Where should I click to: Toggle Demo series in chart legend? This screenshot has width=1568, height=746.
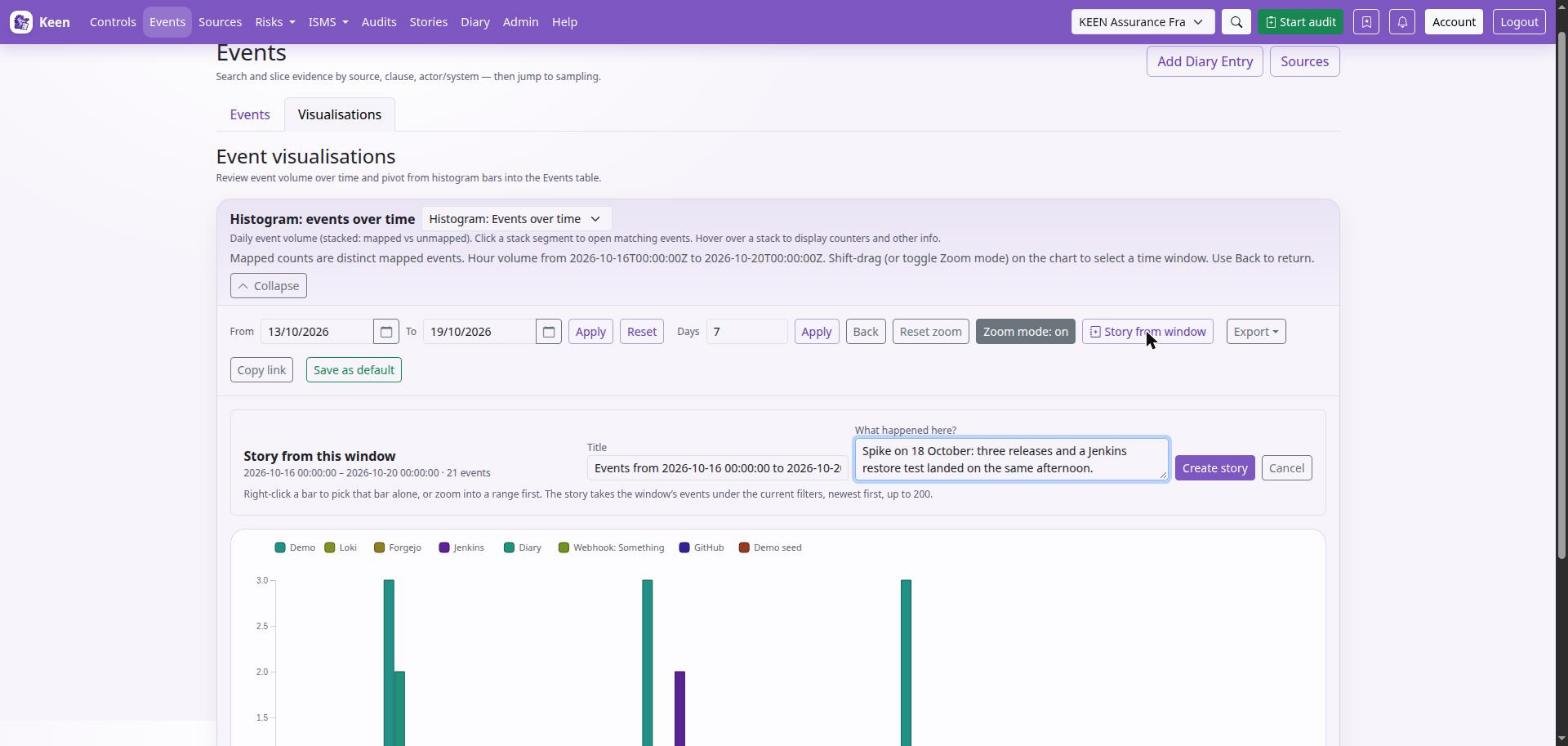coord(295,548)
